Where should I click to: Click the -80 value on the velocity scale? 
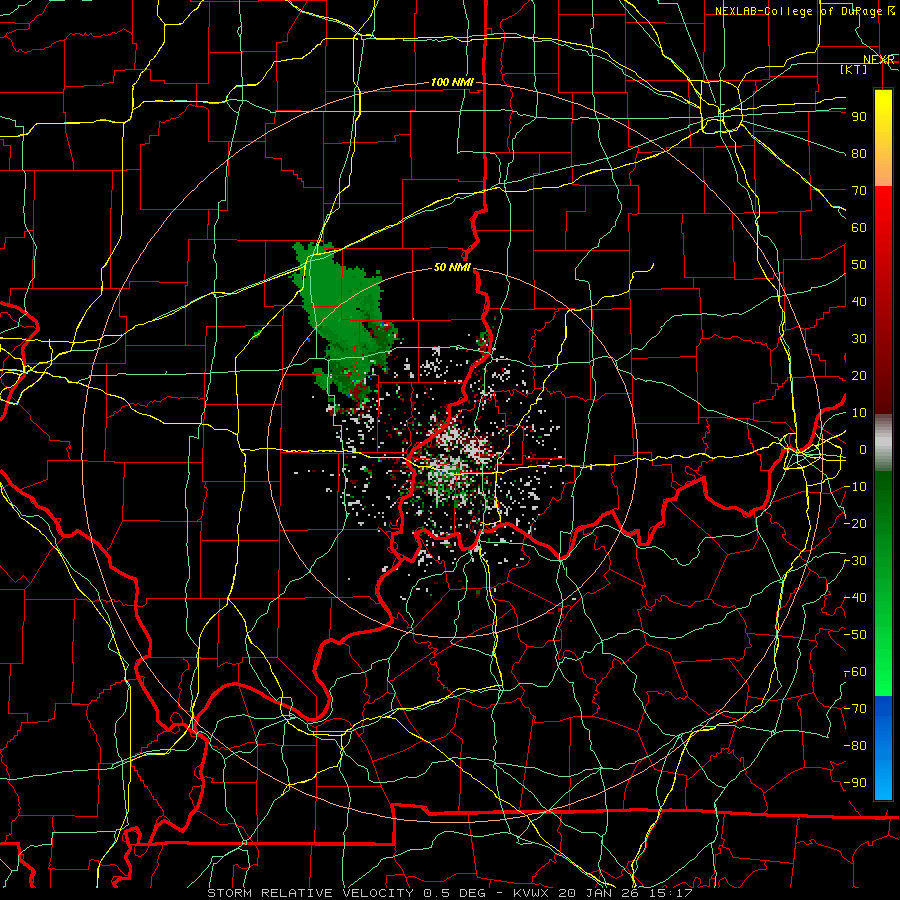856,746
